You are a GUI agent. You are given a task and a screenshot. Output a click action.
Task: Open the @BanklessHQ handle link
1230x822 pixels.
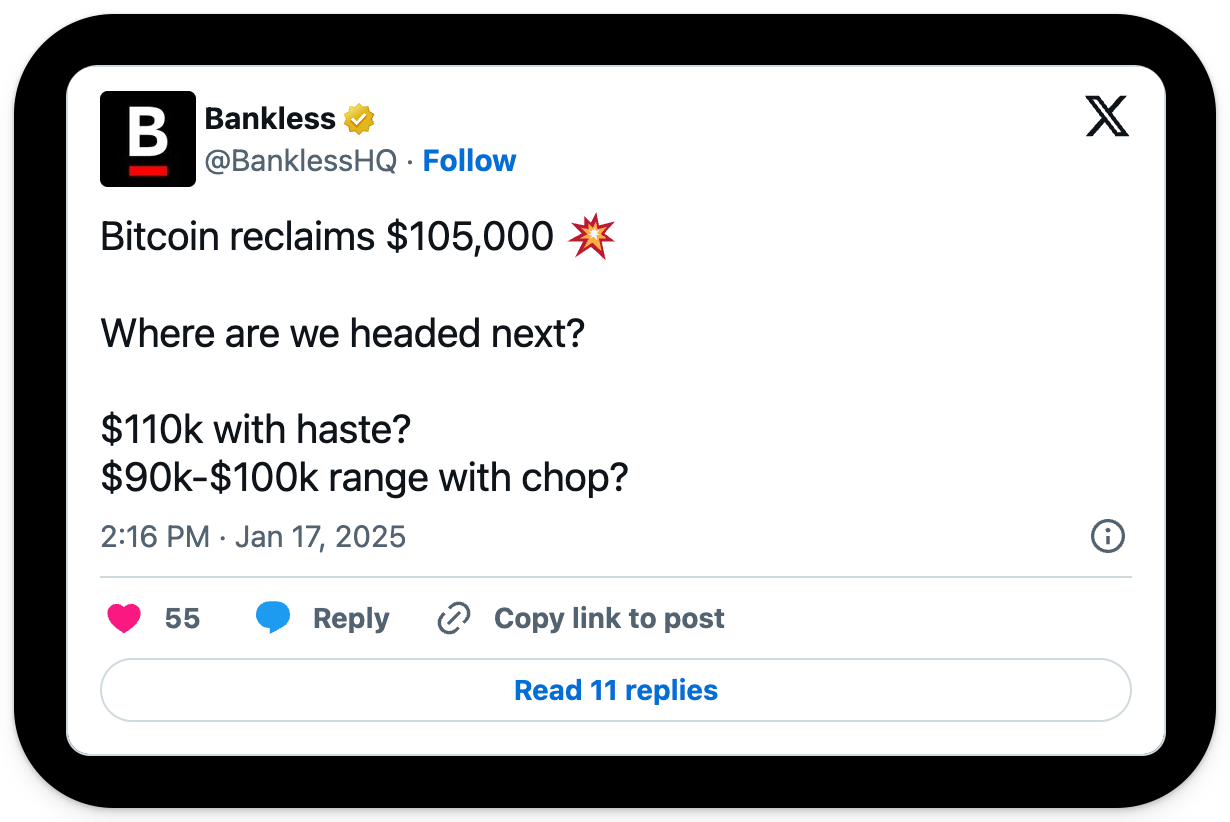click(300, 161)
